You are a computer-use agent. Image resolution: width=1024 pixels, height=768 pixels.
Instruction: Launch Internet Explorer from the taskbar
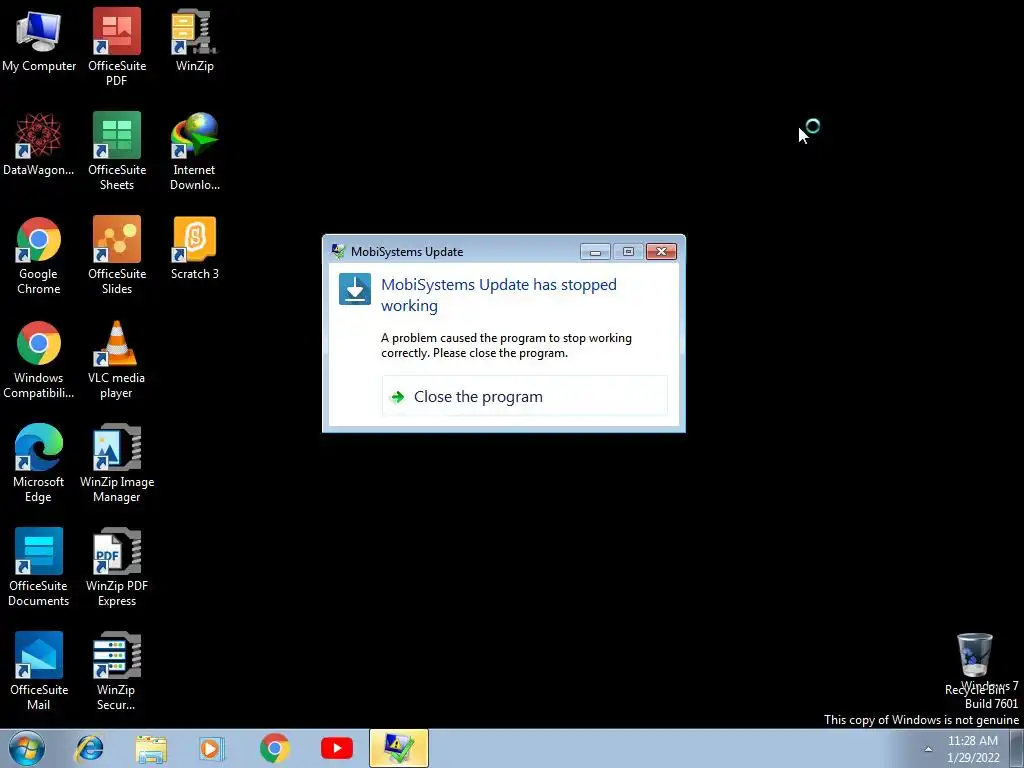tap(89, 748)
